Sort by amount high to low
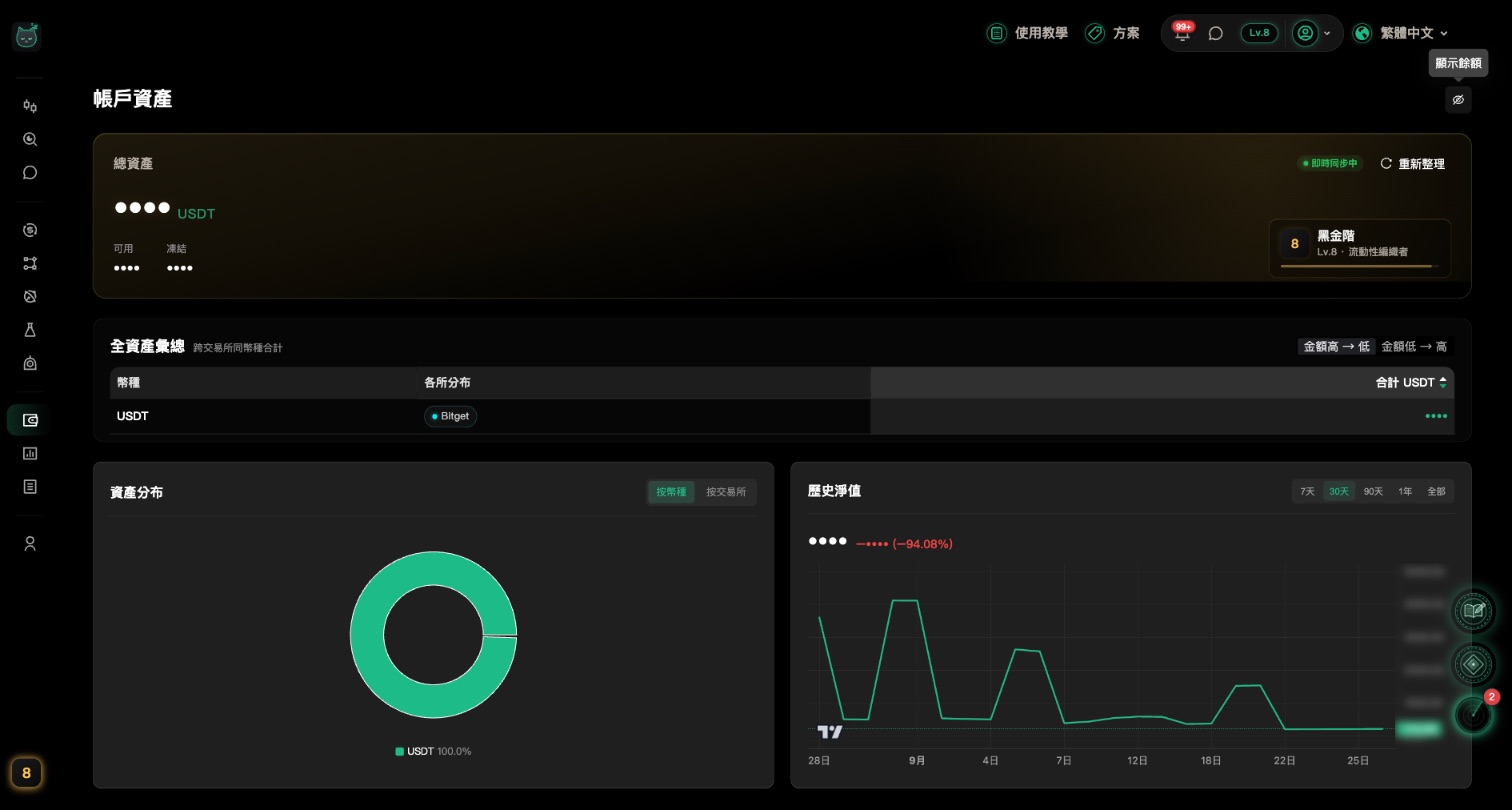This screenshot has height=810, width=1512. coord(1337,347)
